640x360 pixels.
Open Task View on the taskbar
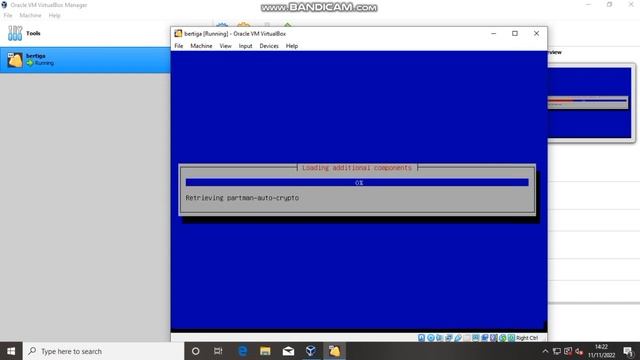point(218,351)
